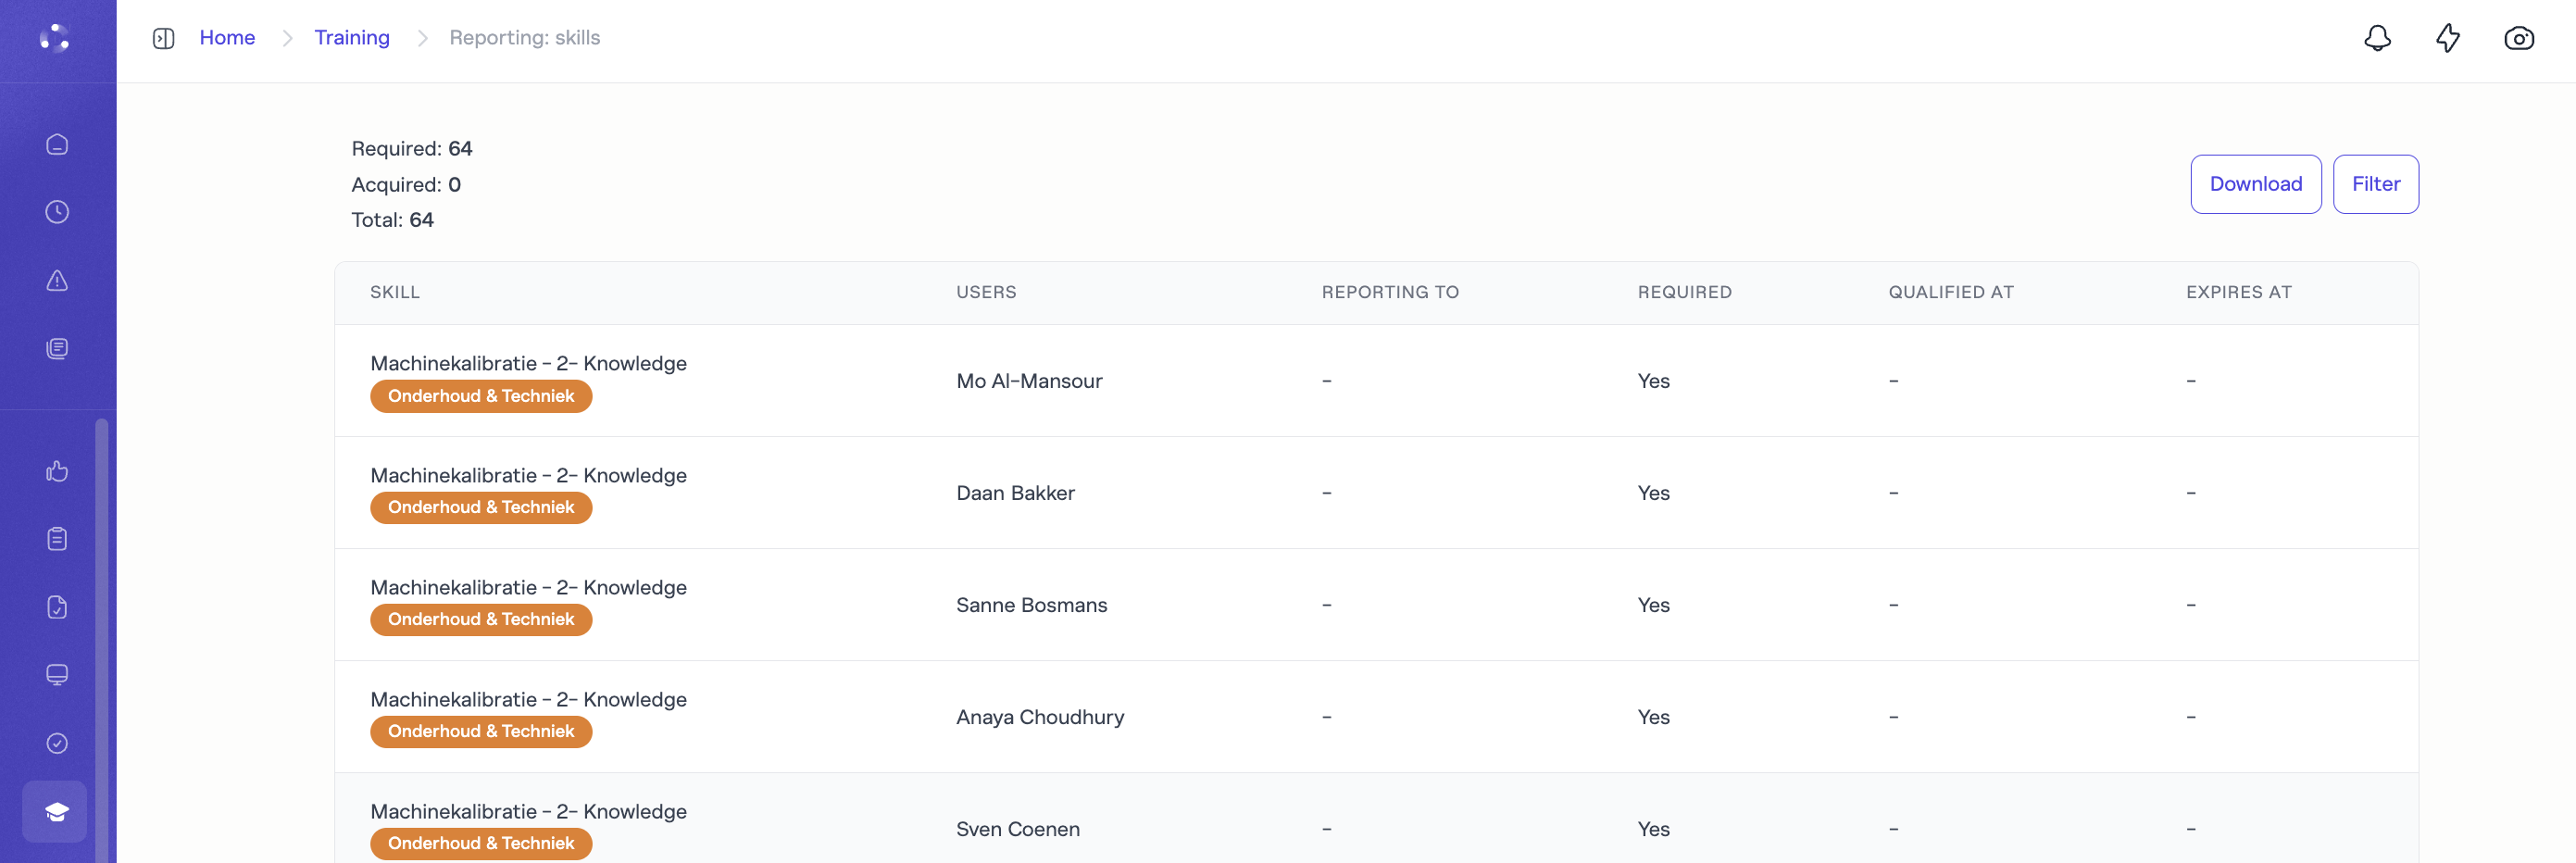Click the sidebar vertical scrollbar
The height and width of the screenshot is (863, 2576).
(101, 640)
